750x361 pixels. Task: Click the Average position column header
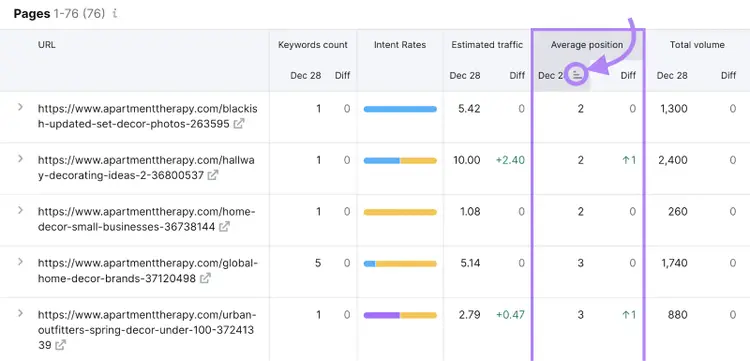click(587, 45)
